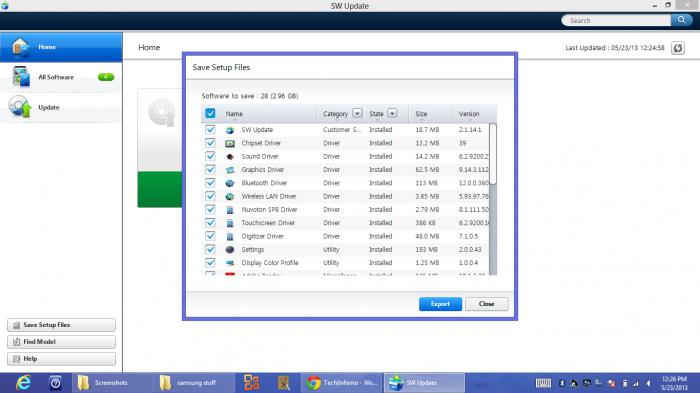
Task: Click the Find Model button
Action: (61, 342)
